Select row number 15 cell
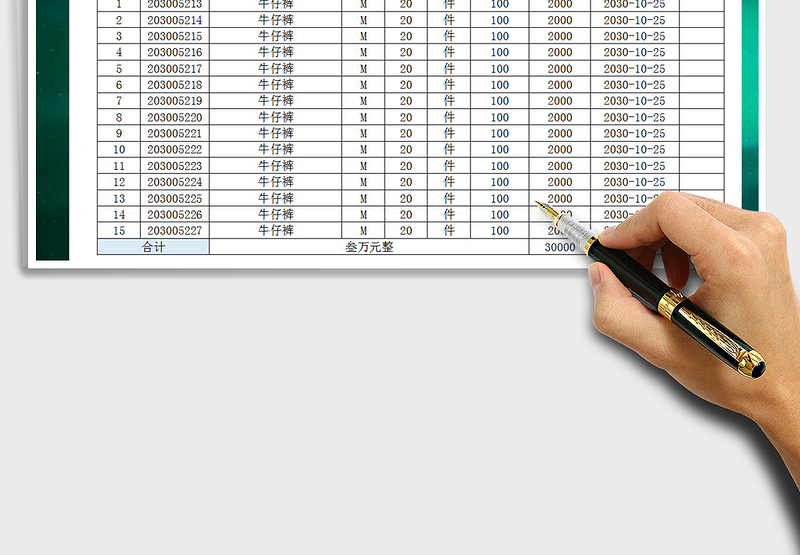Viewport: 800px width, 555px height. pos(119,231)
